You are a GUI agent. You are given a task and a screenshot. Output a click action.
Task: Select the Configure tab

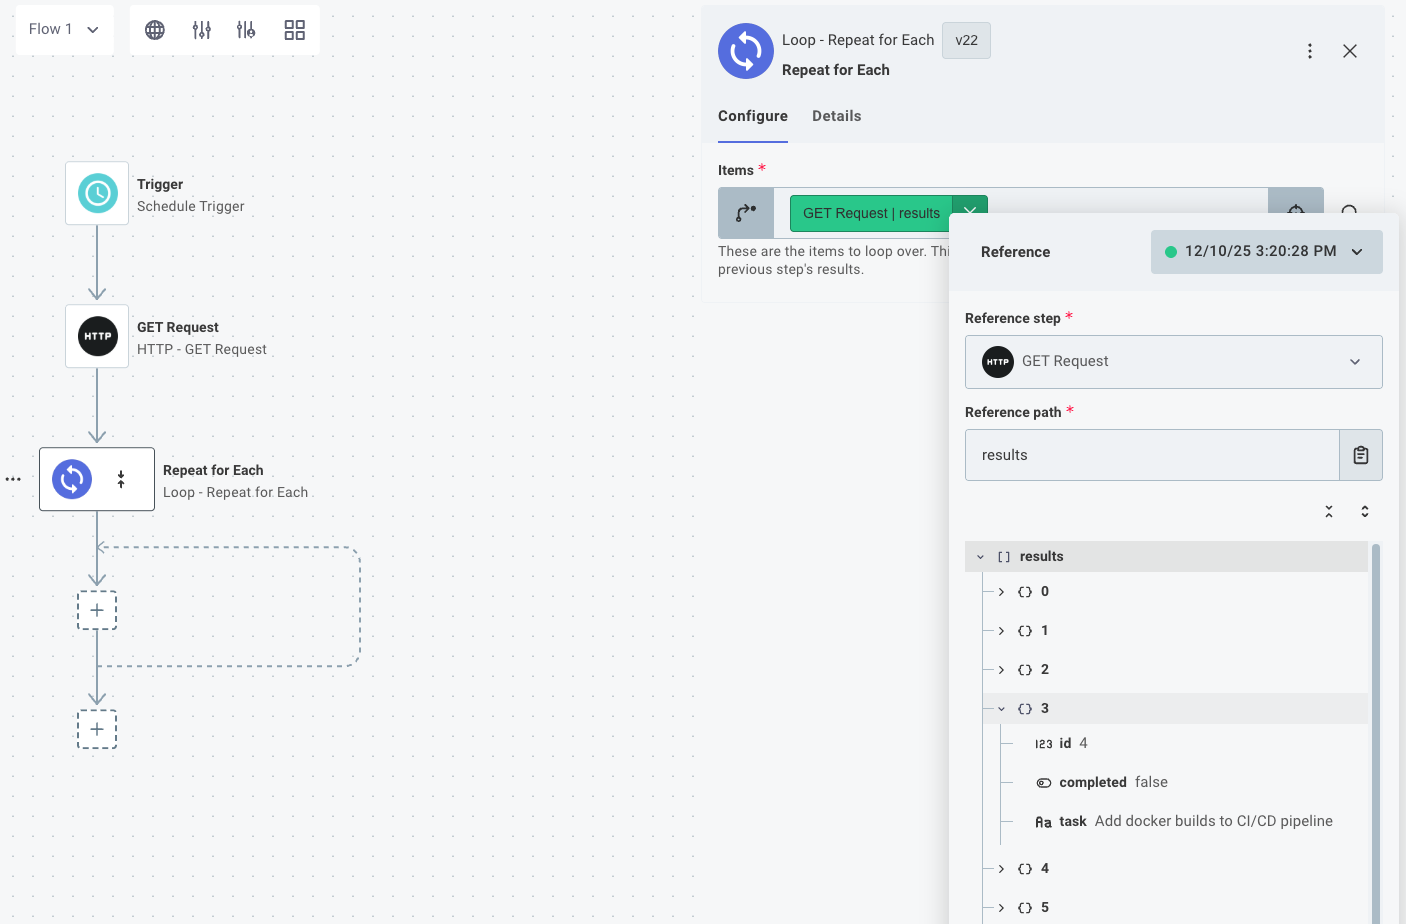(x=752, y=116)
